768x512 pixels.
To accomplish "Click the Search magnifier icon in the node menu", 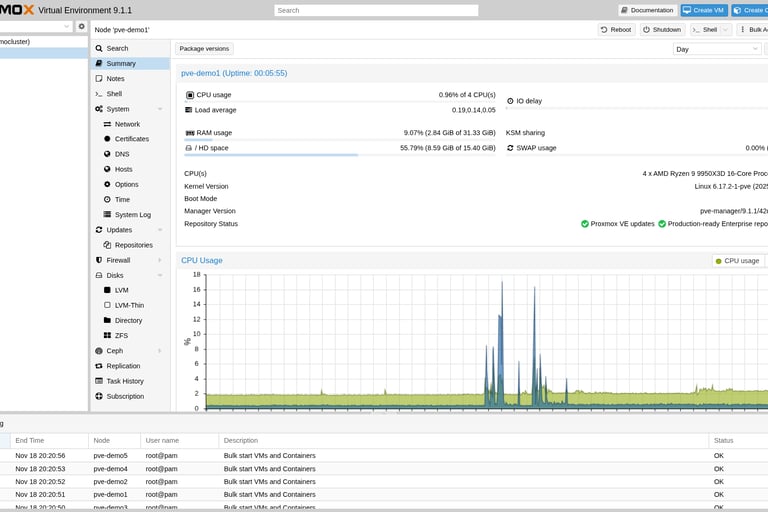I will (x=99, y=49).
